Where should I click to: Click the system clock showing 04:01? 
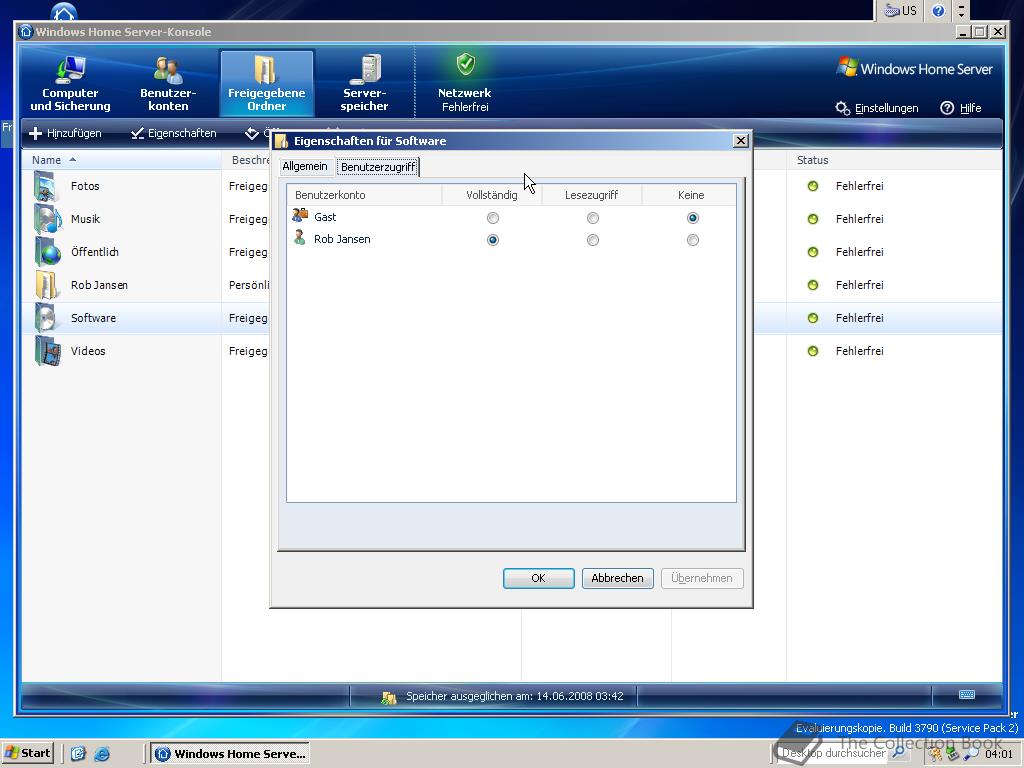click(999, 754)
